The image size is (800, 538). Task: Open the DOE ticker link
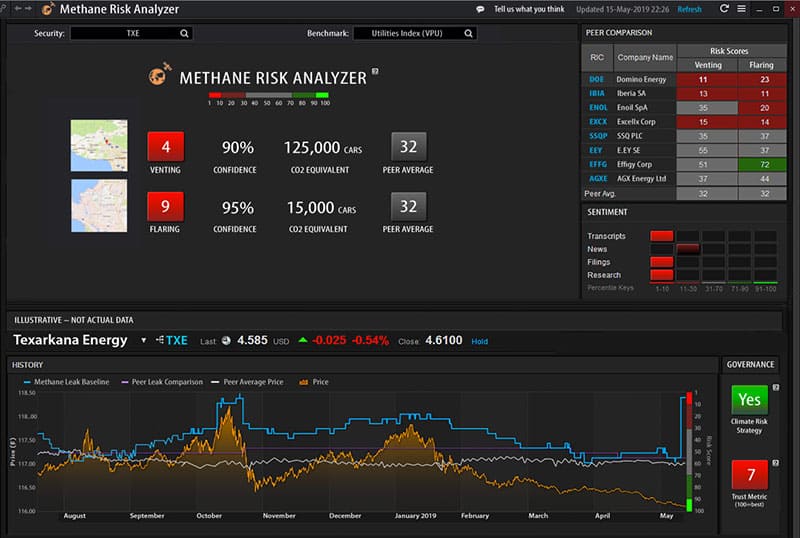pos(596,80)
